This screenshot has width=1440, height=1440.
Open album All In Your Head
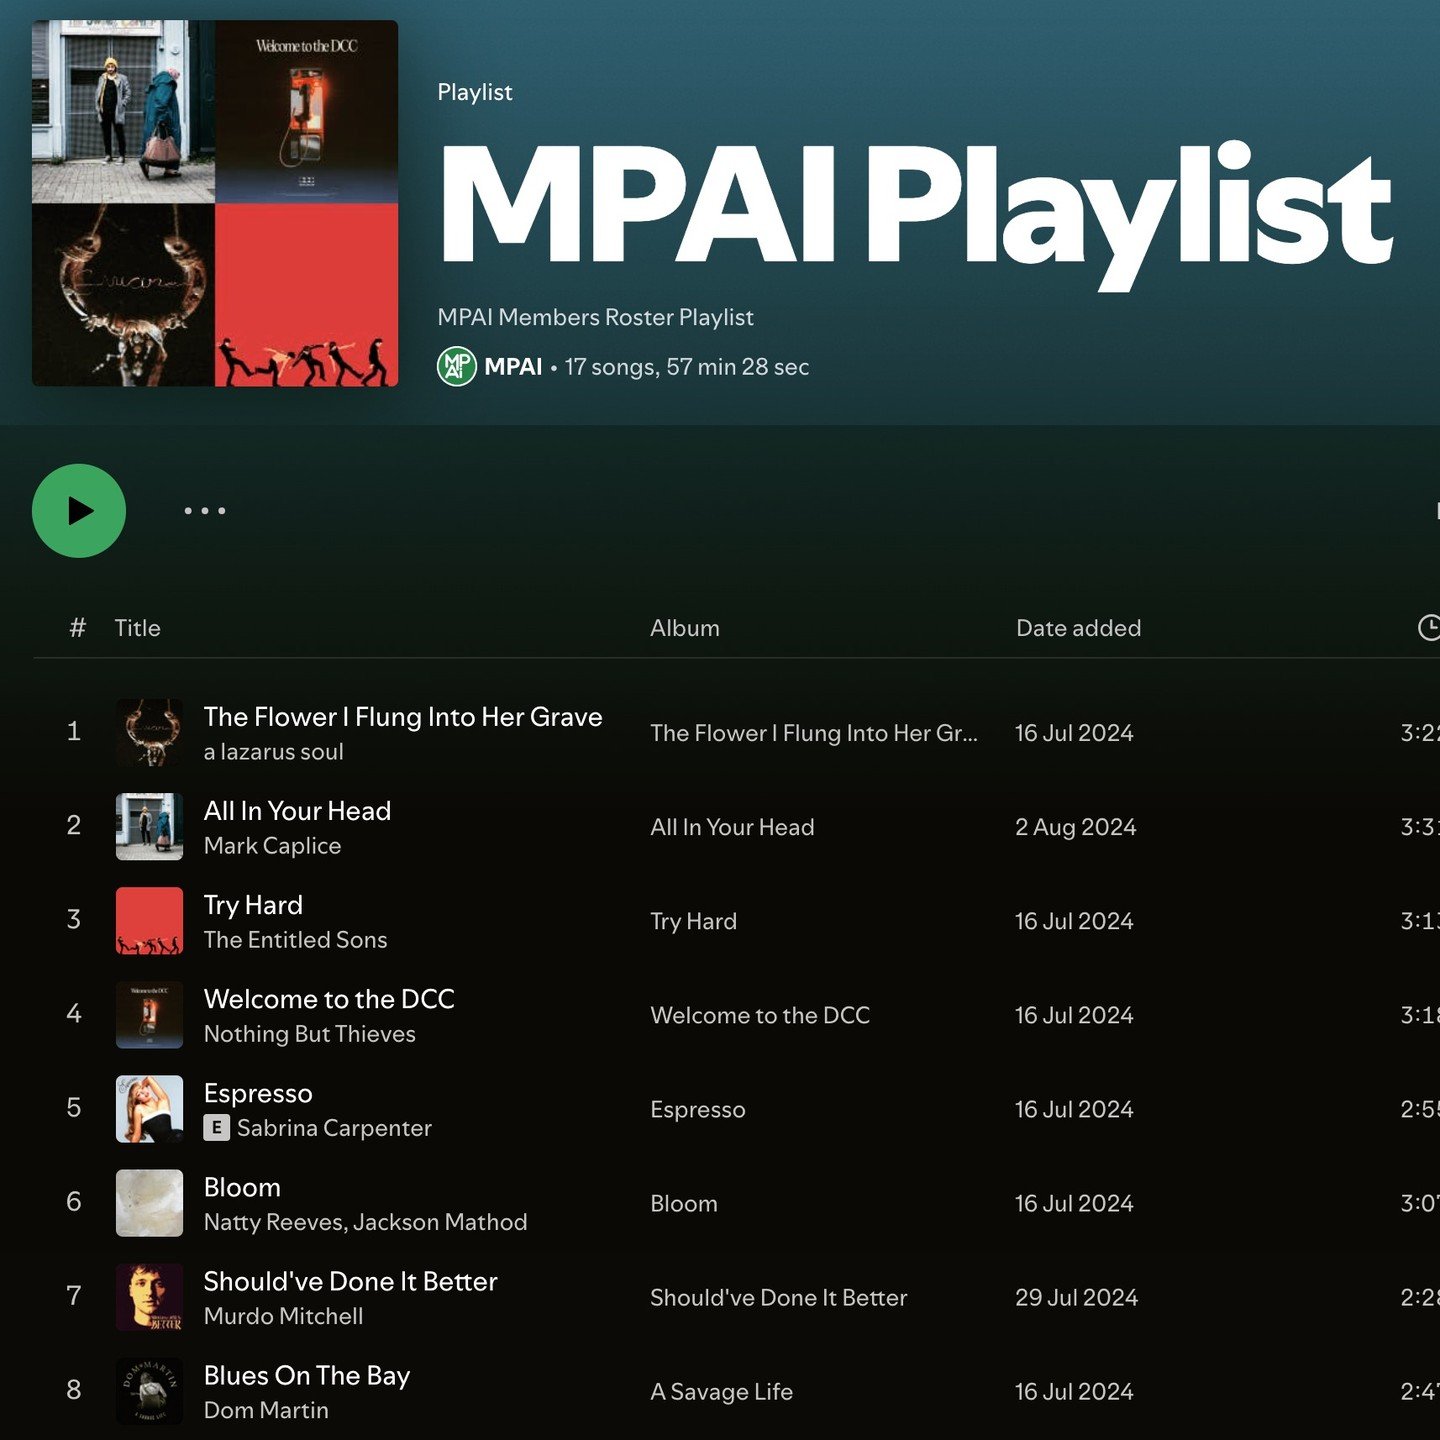tap(732, 827)
